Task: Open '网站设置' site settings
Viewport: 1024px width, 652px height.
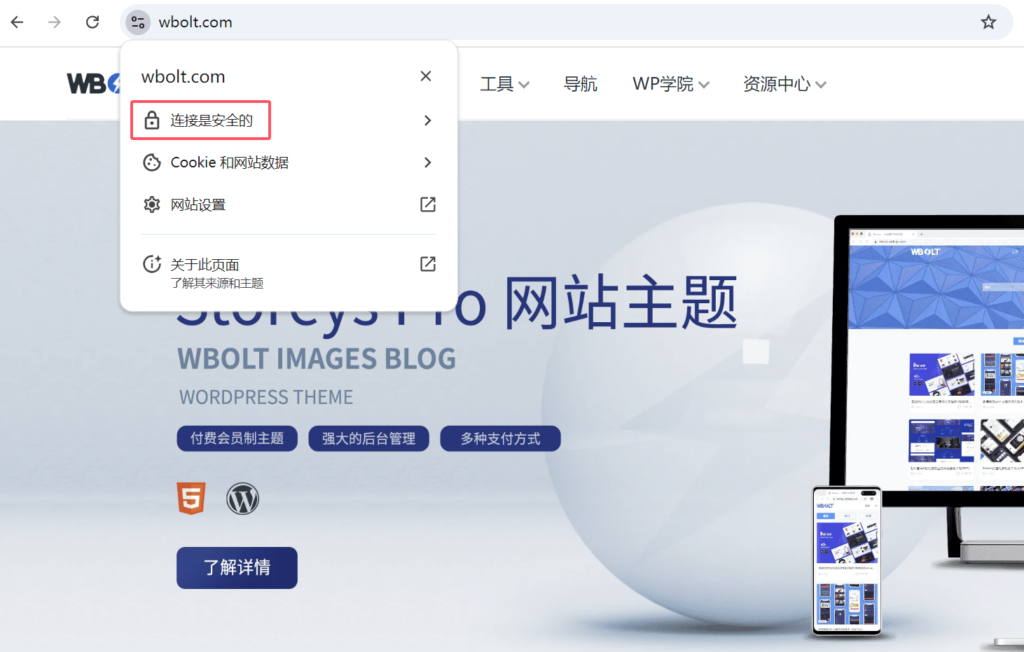Action: 288,204
